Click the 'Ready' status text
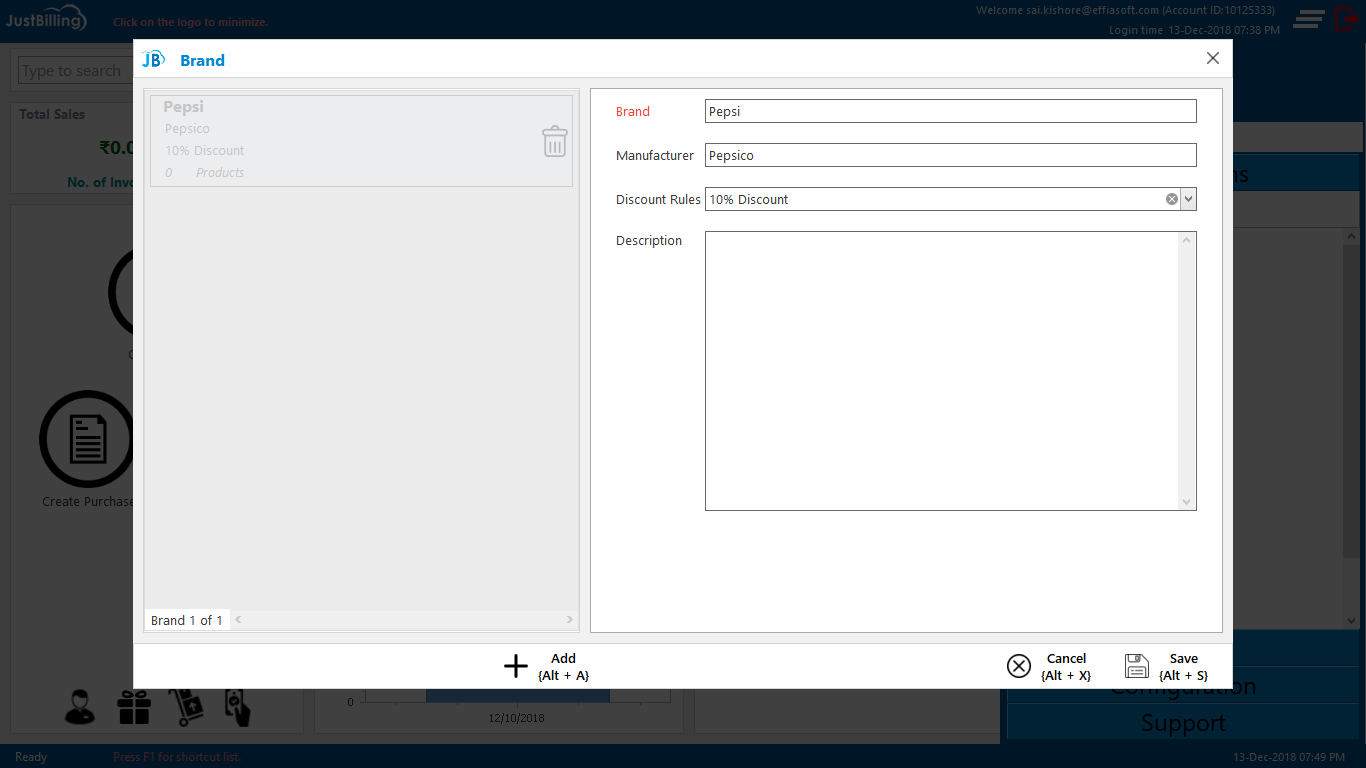This screenshot has height=768, width=1366. click(x=31, y=757)
